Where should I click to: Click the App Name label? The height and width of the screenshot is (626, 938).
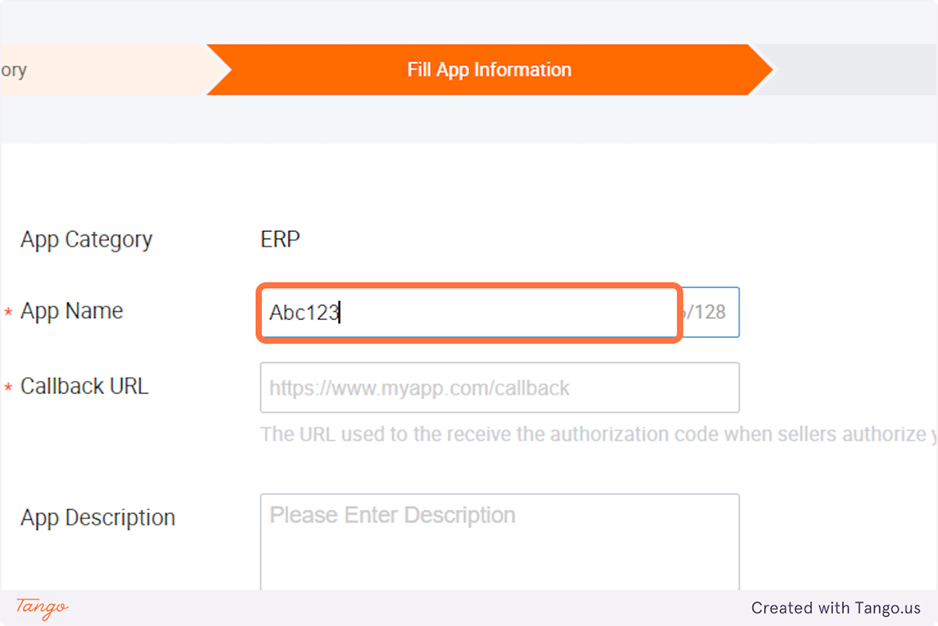(72, 312)
